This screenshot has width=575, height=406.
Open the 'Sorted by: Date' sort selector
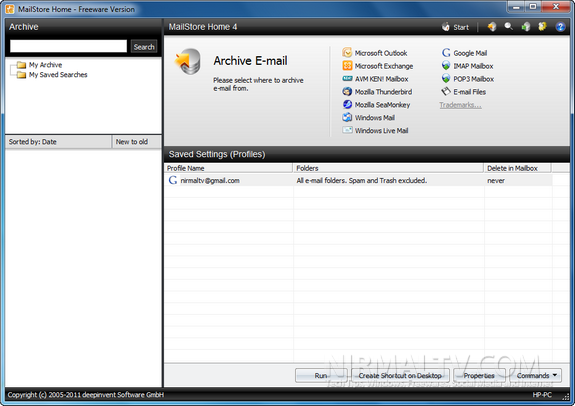[58, 142]
